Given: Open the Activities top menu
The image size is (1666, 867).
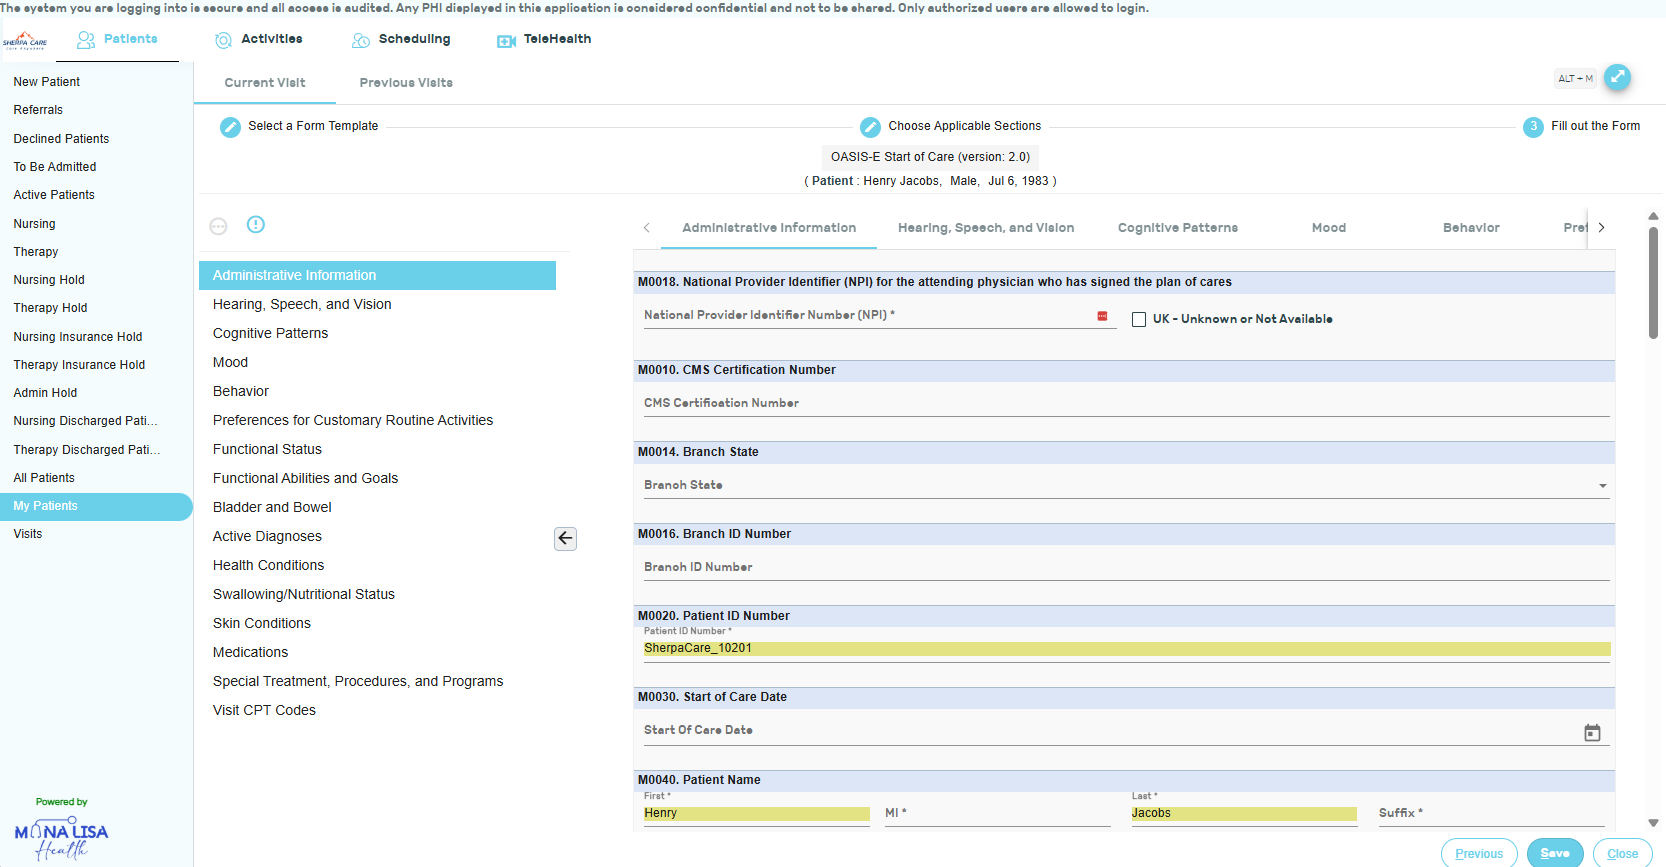Looking at the screenshot, I should tap(259, 40).
